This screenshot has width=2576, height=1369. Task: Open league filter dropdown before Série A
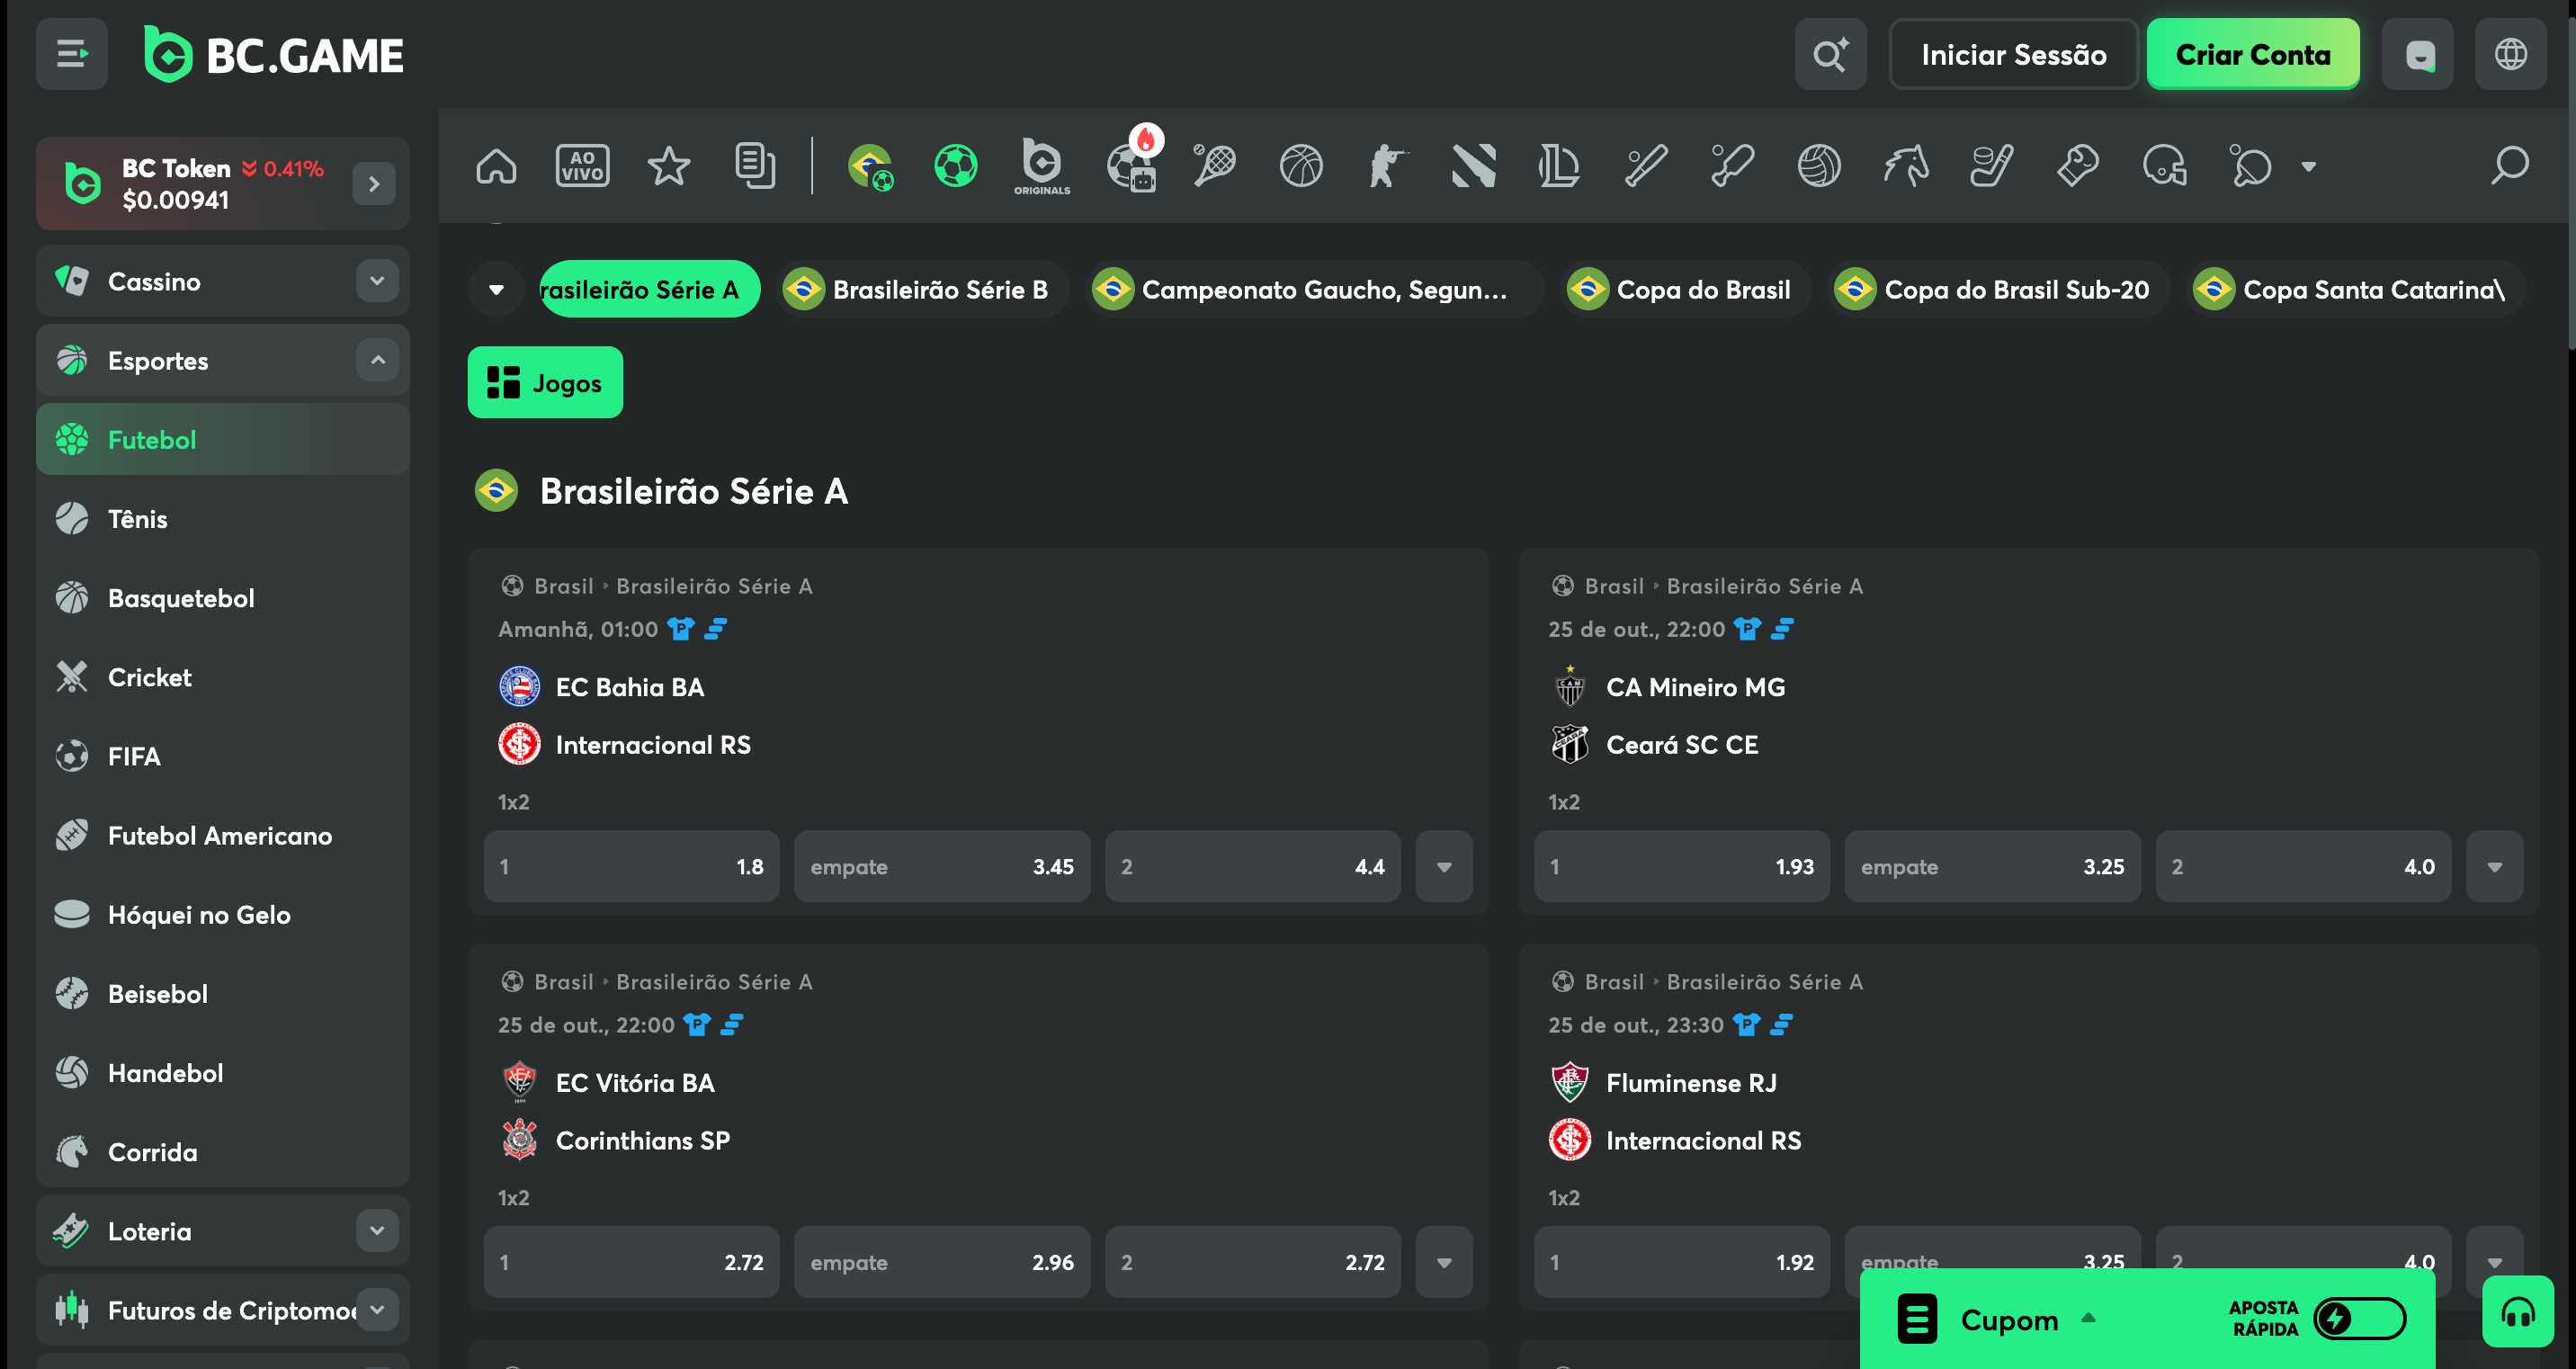click(x=496, y=290)
